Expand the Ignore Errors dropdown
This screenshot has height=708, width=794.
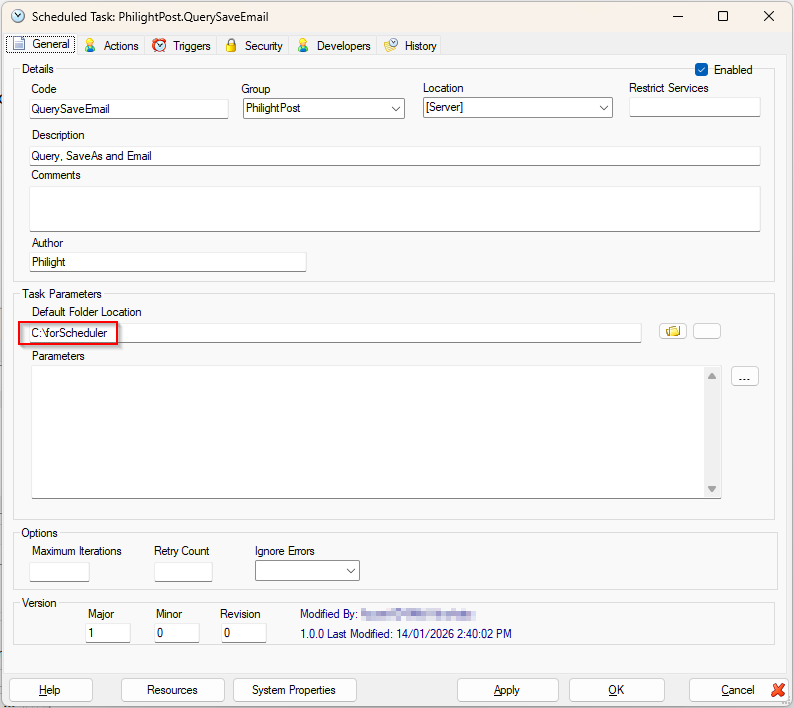click(x=307, y=571)
